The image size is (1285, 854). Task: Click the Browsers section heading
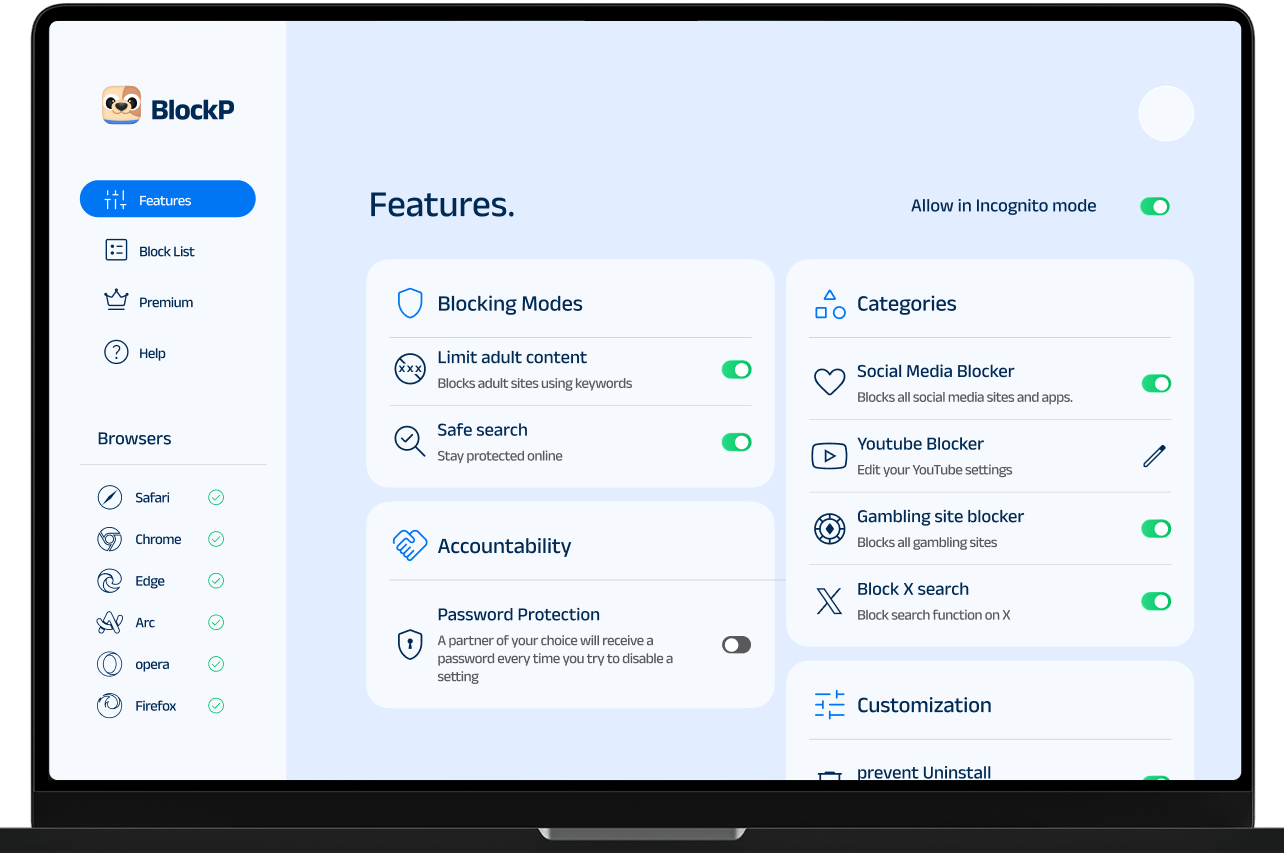[x=134, y=438]
